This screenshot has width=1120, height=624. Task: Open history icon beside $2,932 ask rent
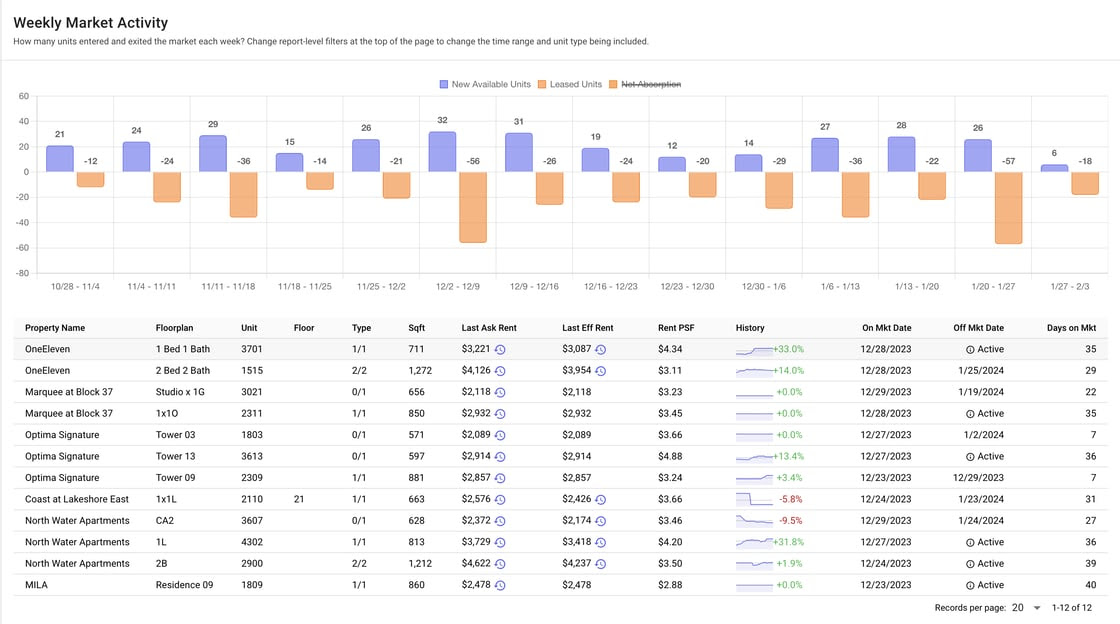coord(500,414)
